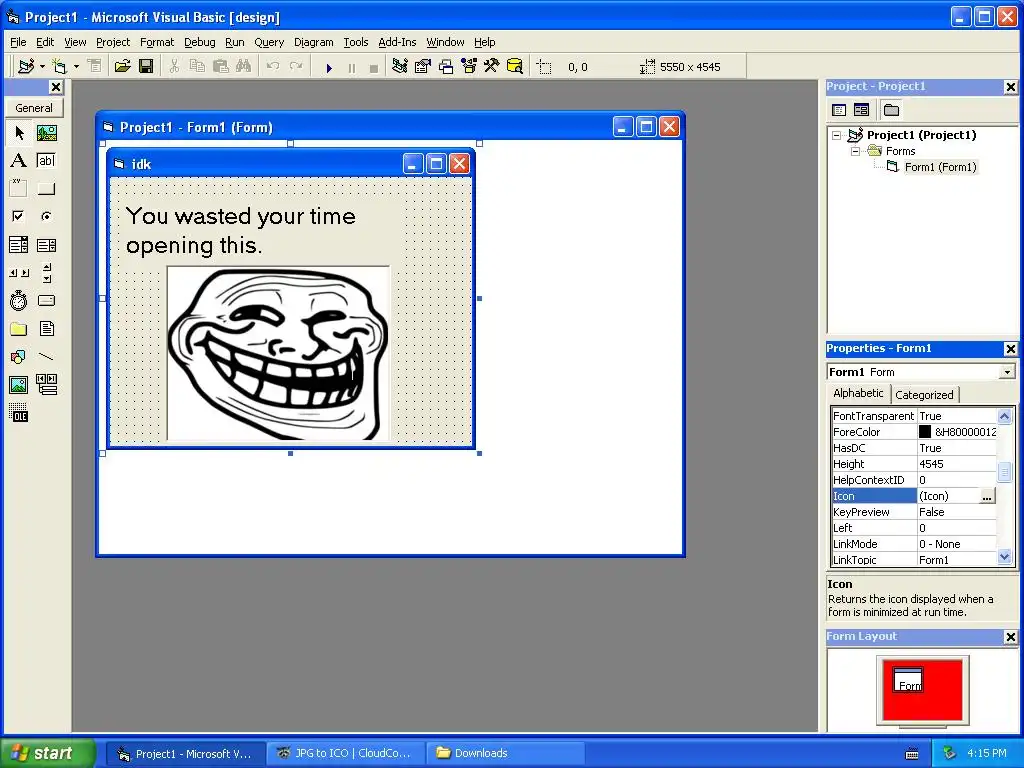Switch to JPG to ICO taskbar window

(345, 753)
